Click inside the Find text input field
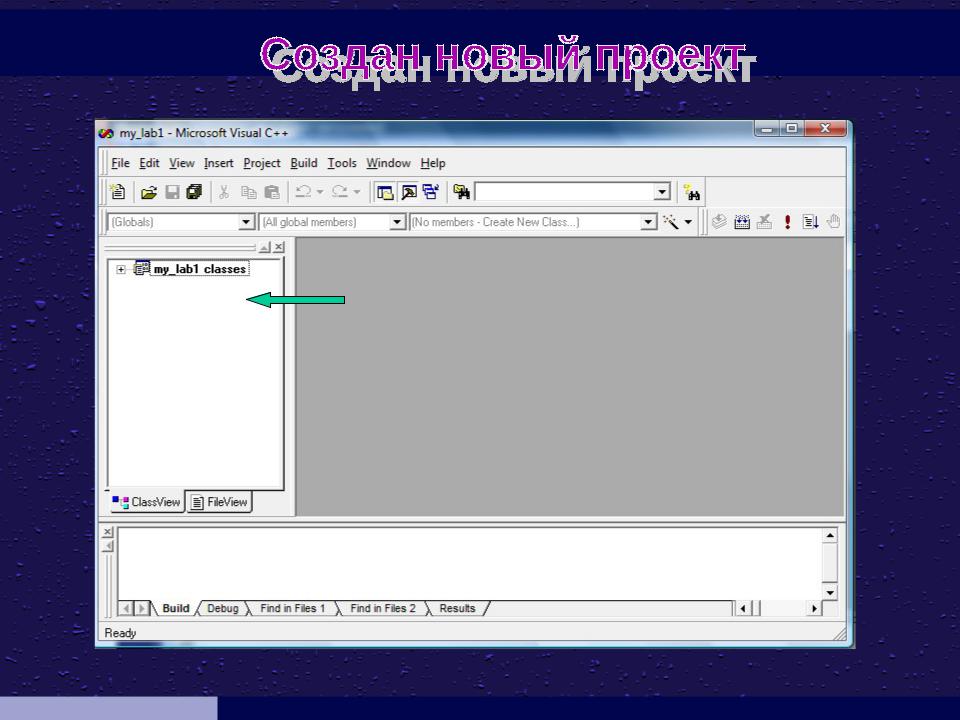Image resolution: width=960 pixels, height=720 pixels. (564, 192)
